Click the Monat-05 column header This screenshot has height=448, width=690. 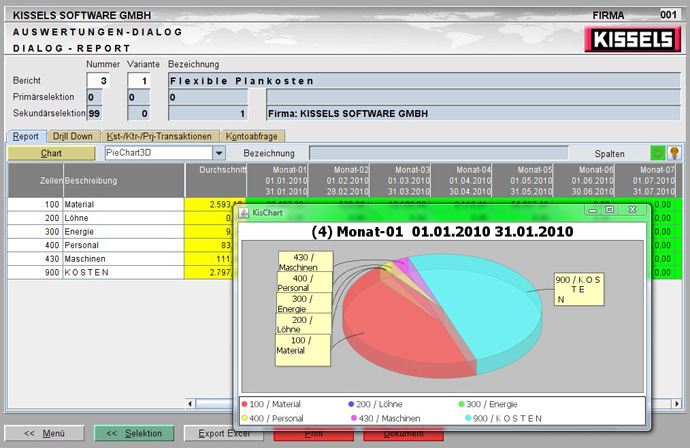(522, 180)
